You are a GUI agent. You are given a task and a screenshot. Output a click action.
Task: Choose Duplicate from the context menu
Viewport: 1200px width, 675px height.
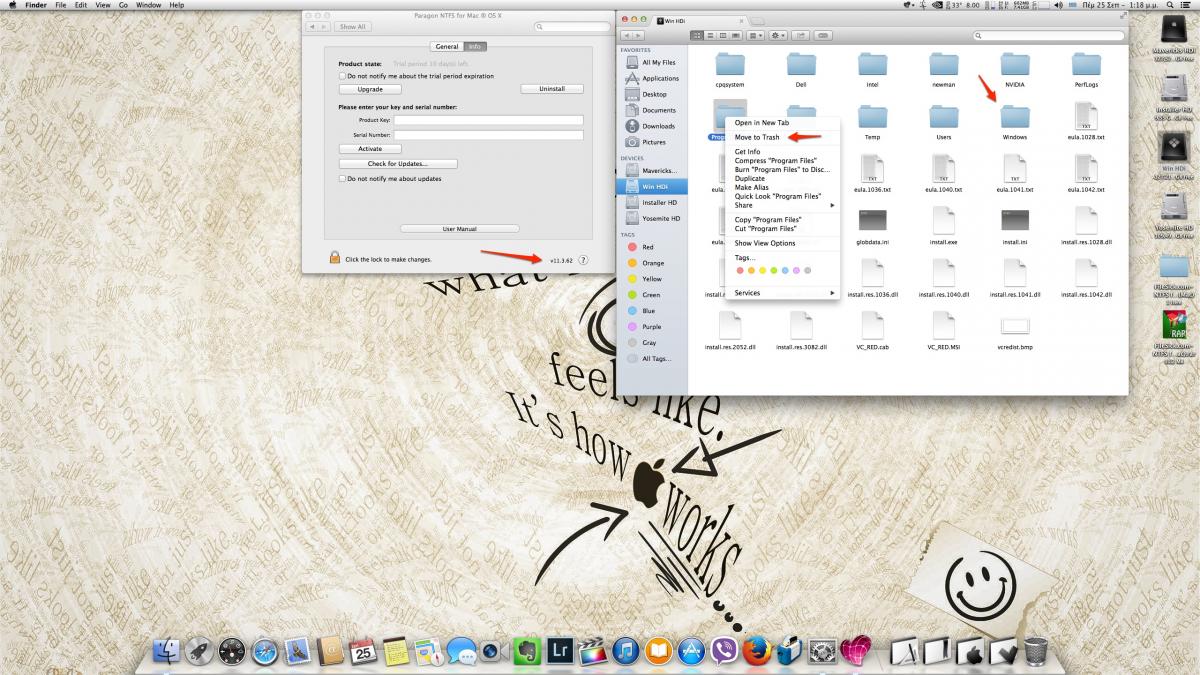click(x=749, y=178)
